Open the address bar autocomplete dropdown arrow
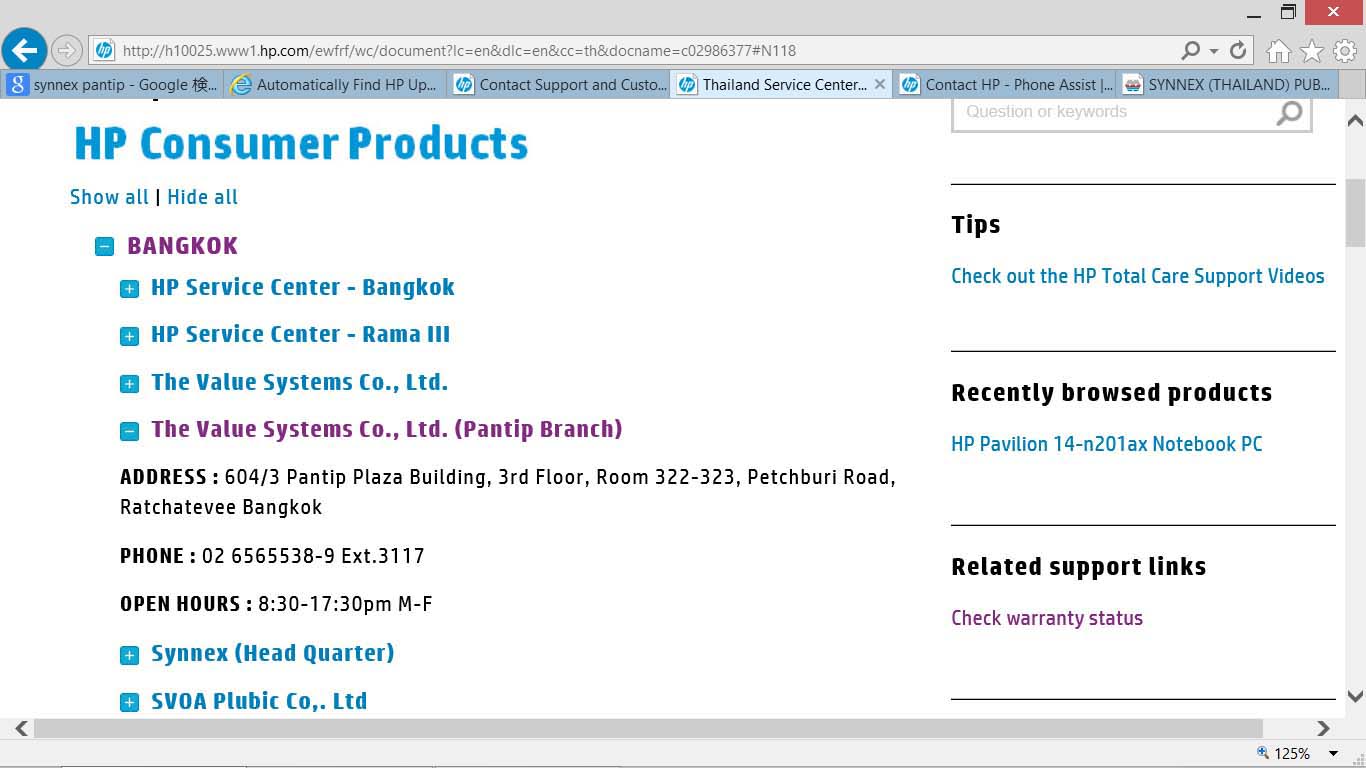Image resolution: width=1366 pixels, height=768 pixels. (x=1214, y=51)
